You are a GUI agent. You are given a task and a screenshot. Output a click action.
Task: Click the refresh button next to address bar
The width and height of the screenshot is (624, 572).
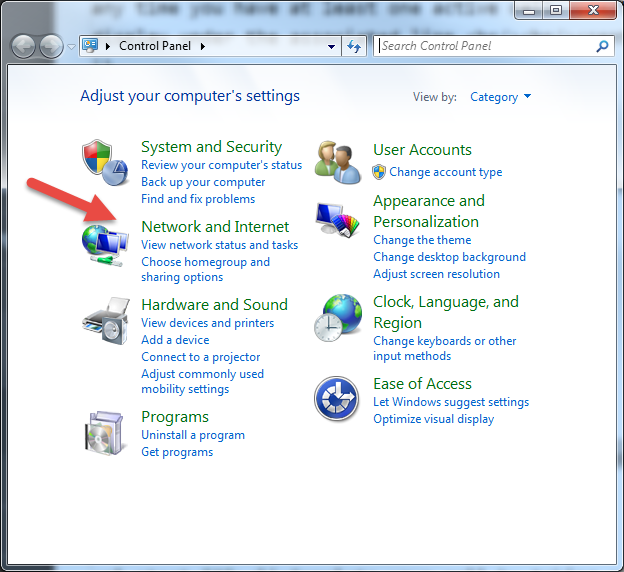coord(354,46)
